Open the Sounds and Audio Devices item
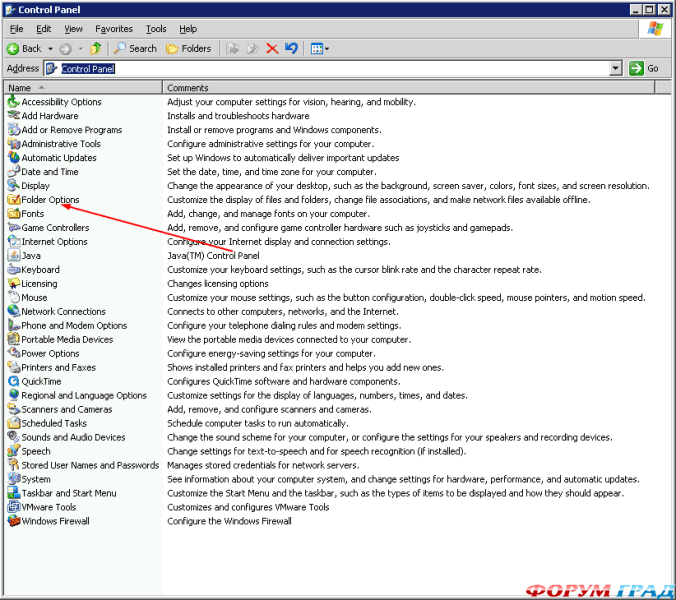This screenshot has width=676, height=600. [73, 437]
